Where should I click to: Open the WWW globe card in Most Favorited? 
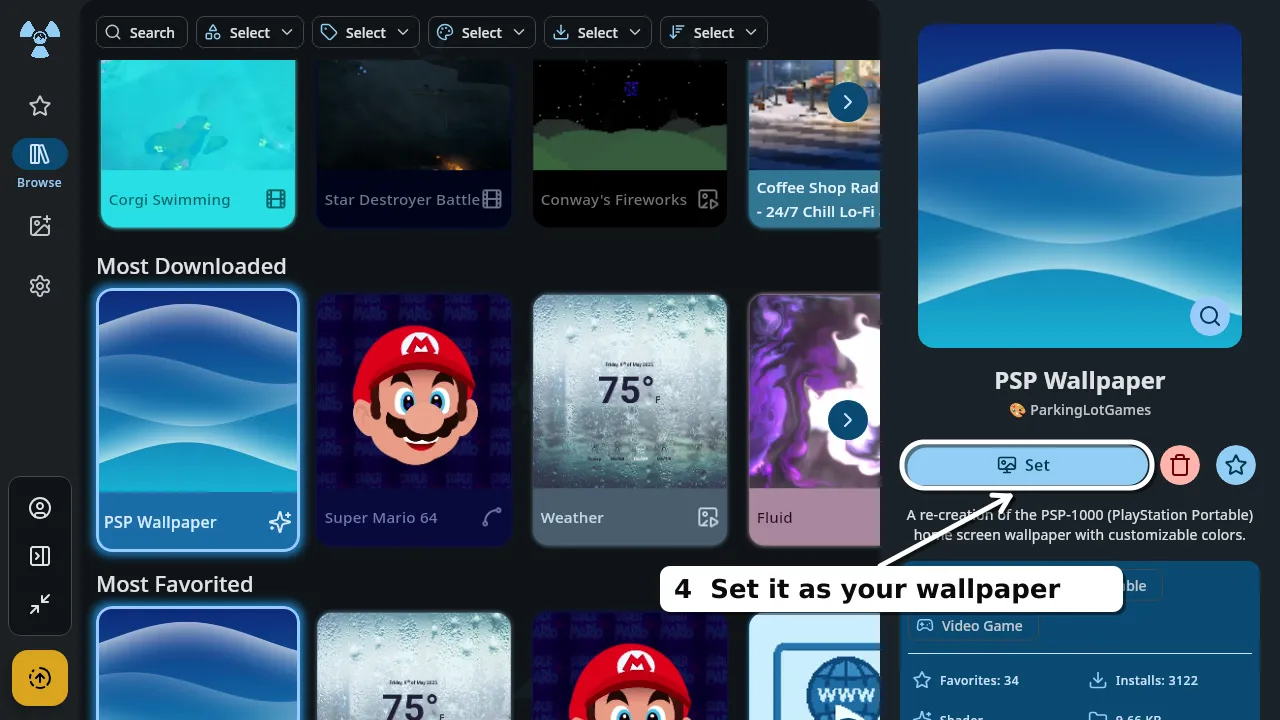pyautogui.click(x=814, y=666)
